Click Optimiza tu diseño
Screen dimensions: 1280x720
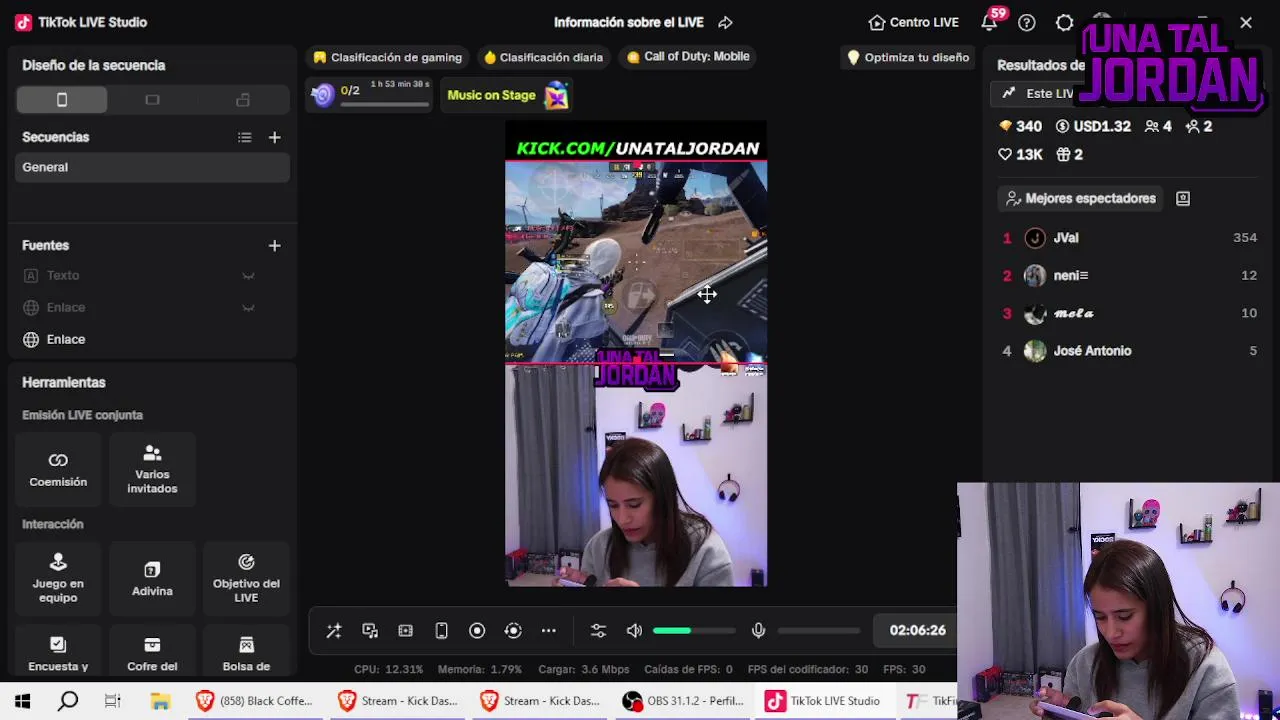[908, 57]
